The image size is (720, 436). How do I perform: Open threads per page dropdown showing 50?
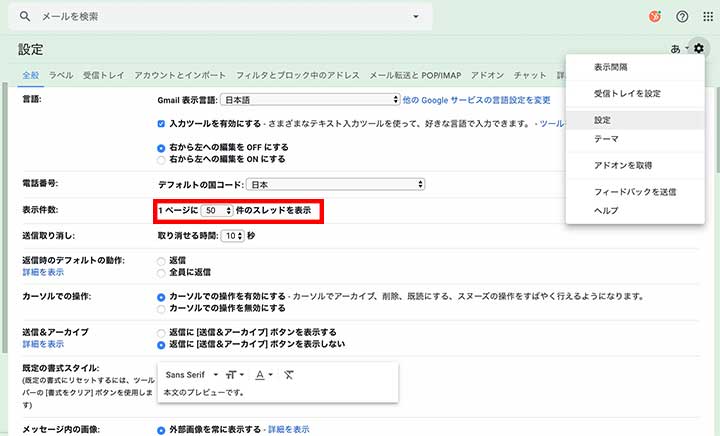point(217,210)
